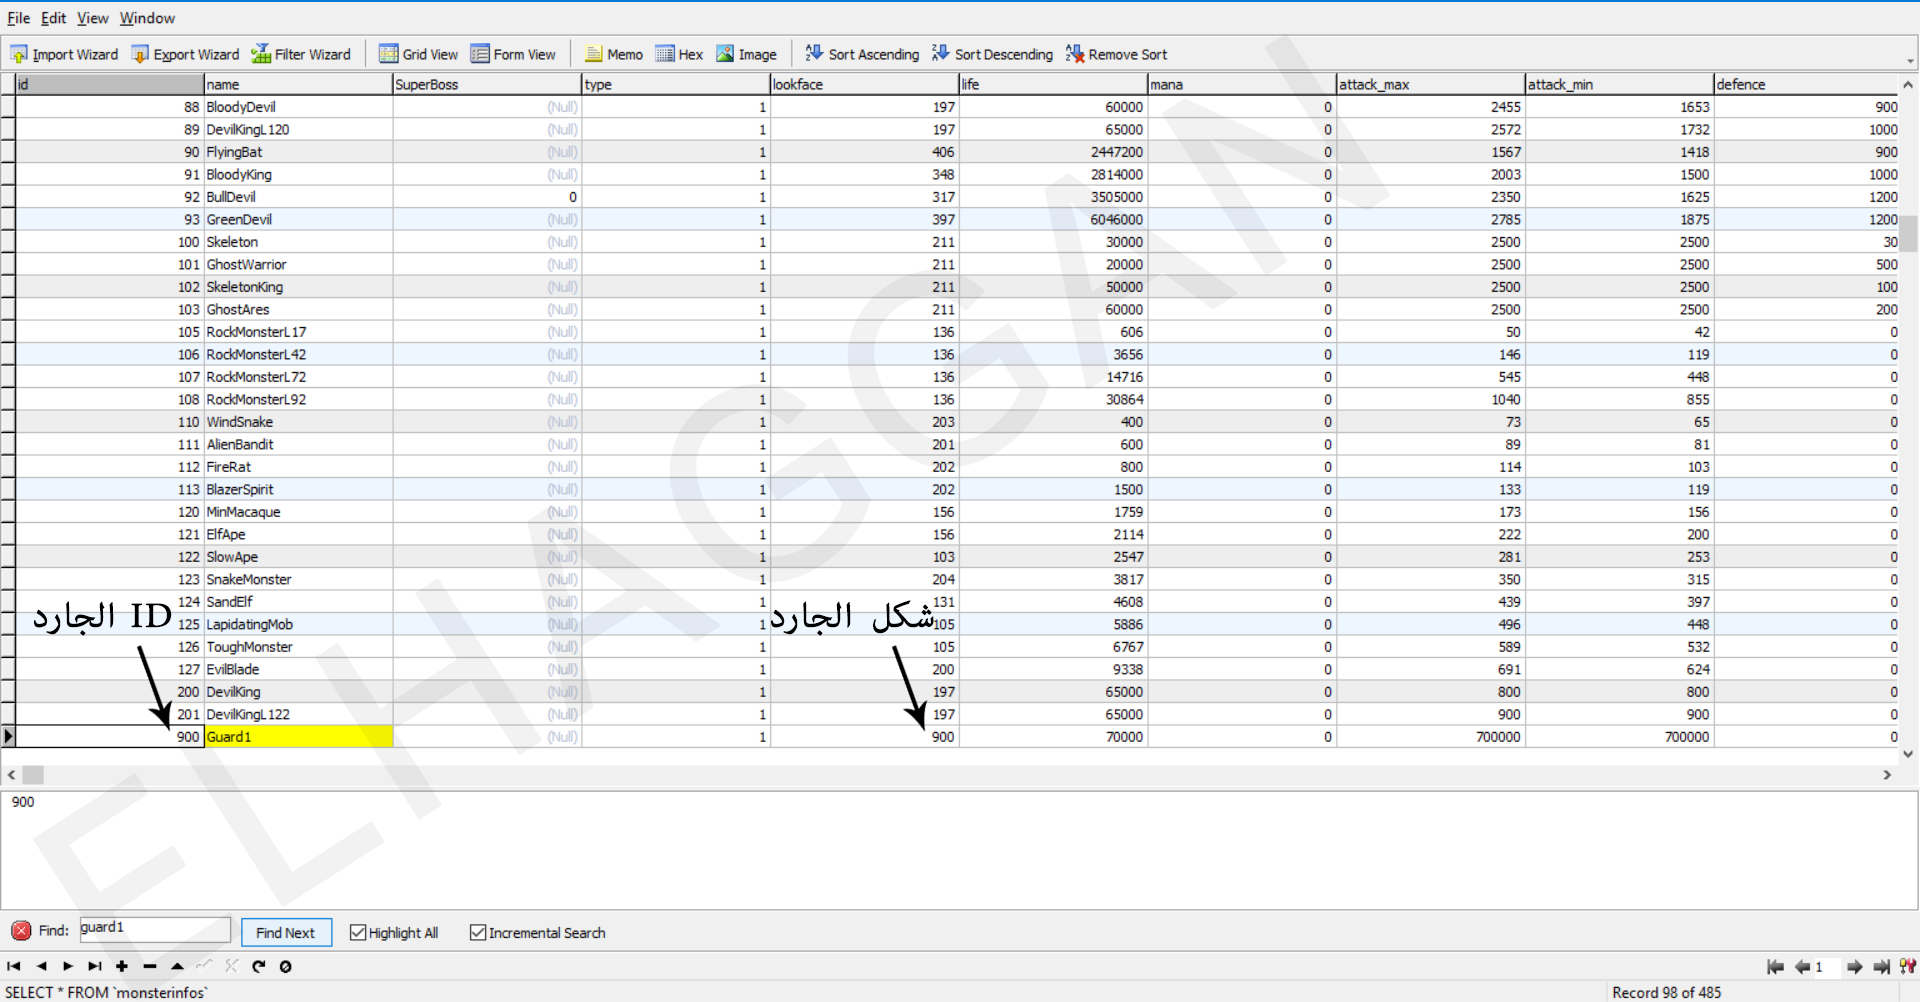Click the mana column header
1920x1002 pixels.
tap(1242, 84)
